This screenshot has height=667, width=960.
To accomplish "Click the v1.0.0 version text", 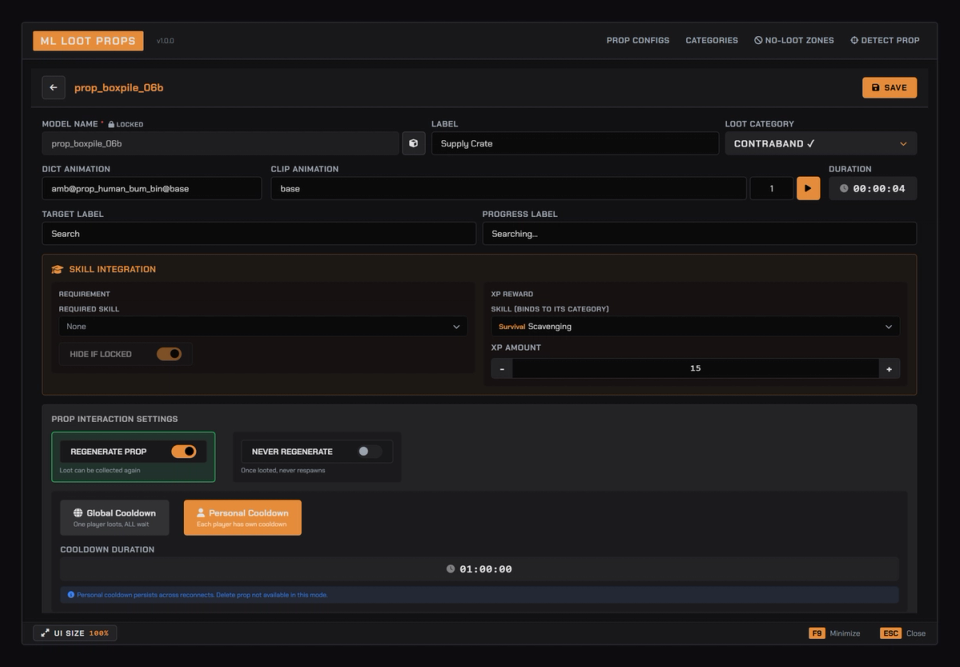I will point(165,41).
